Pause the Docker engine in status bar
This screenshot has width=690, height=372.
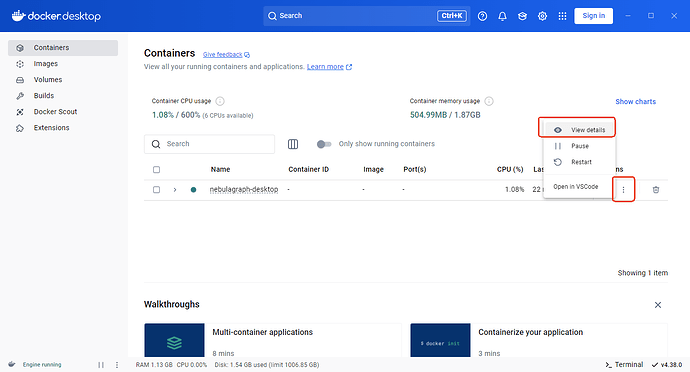101,365
